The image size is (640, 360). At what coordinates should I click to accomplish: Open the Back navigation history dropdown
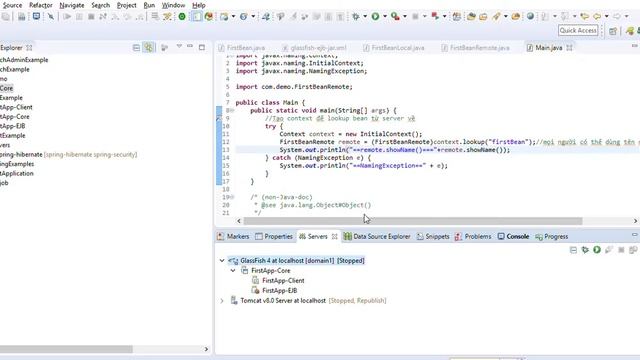click(x=607, y=17)
